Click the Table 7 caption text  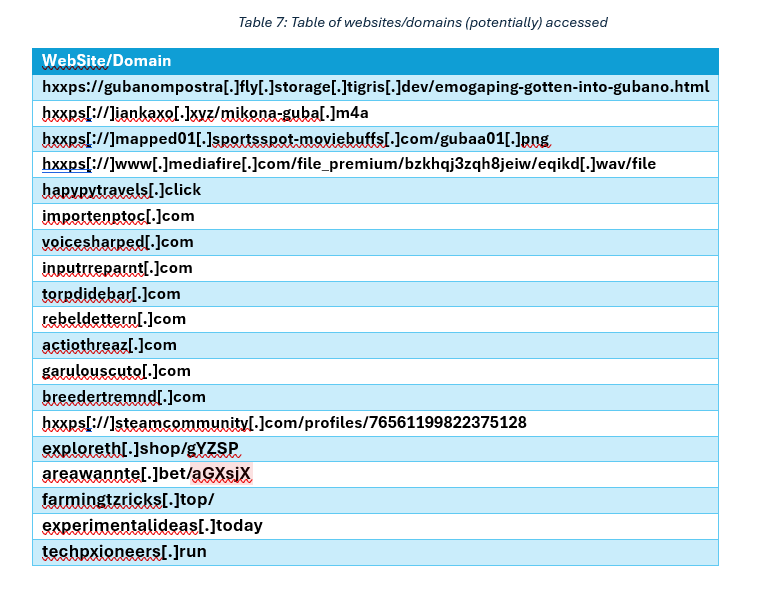click(x=422, y=22)
